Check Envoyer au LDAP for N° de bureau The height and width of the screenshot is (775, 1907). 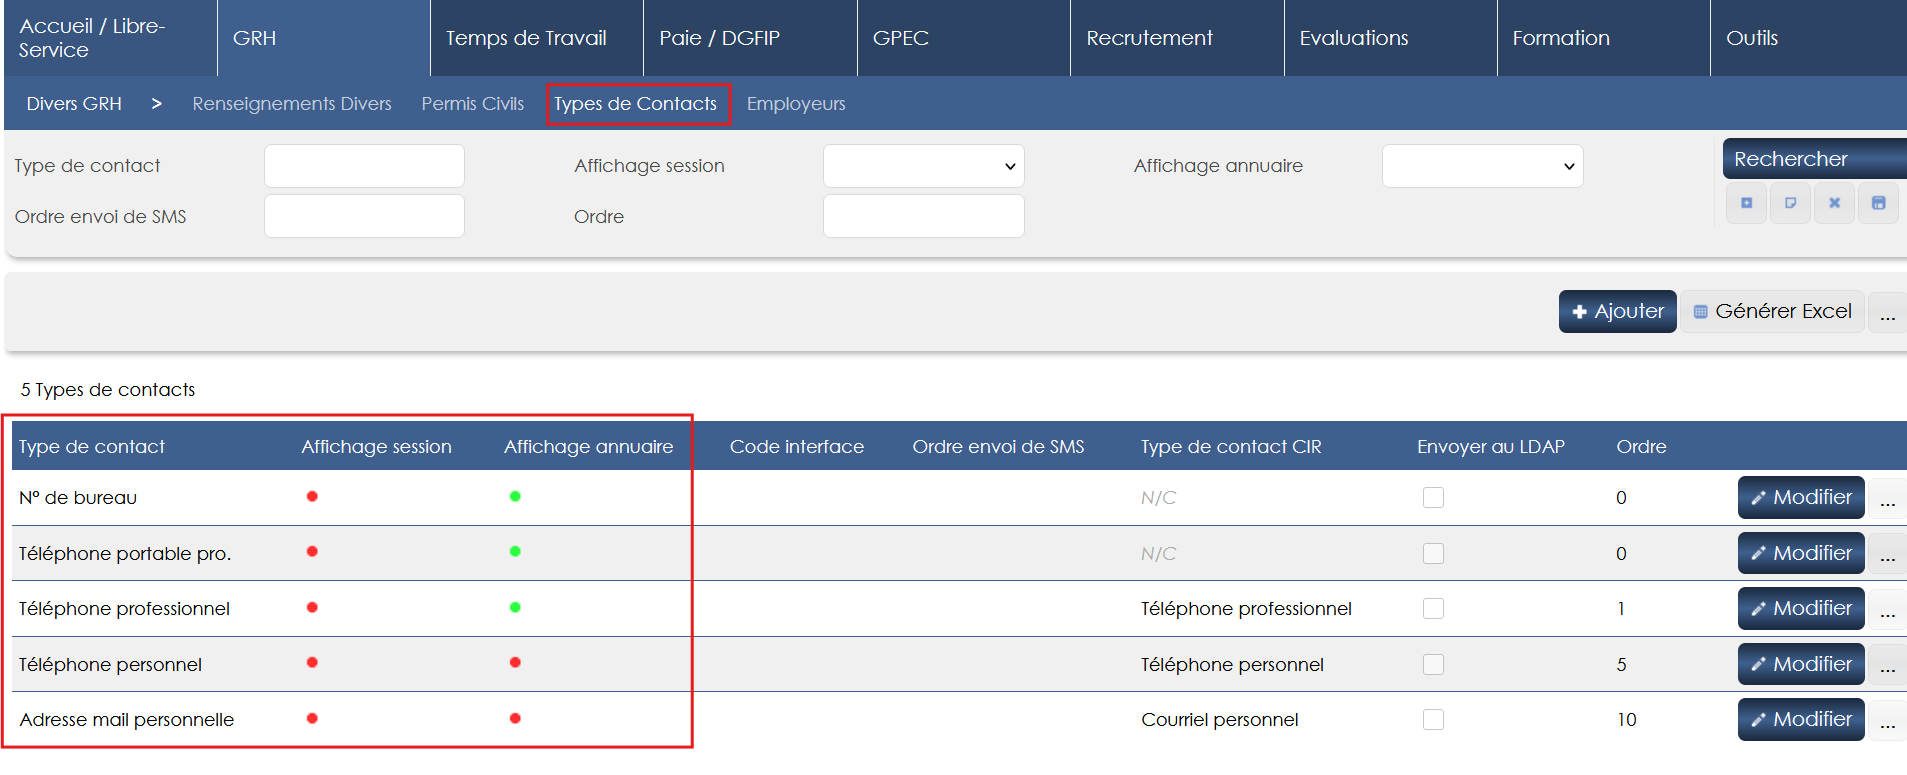(x=1433, y=498)
